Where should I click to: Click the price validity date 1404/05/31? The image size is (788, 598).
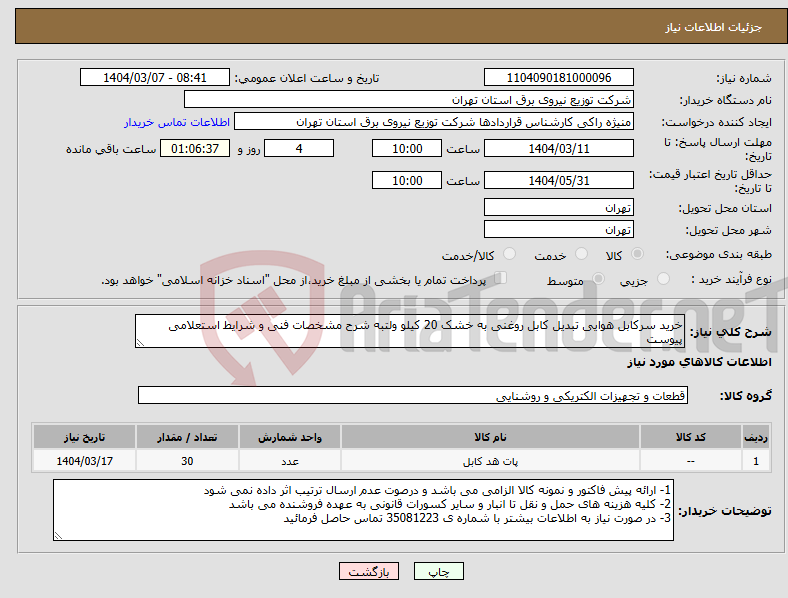pos(558,180)
